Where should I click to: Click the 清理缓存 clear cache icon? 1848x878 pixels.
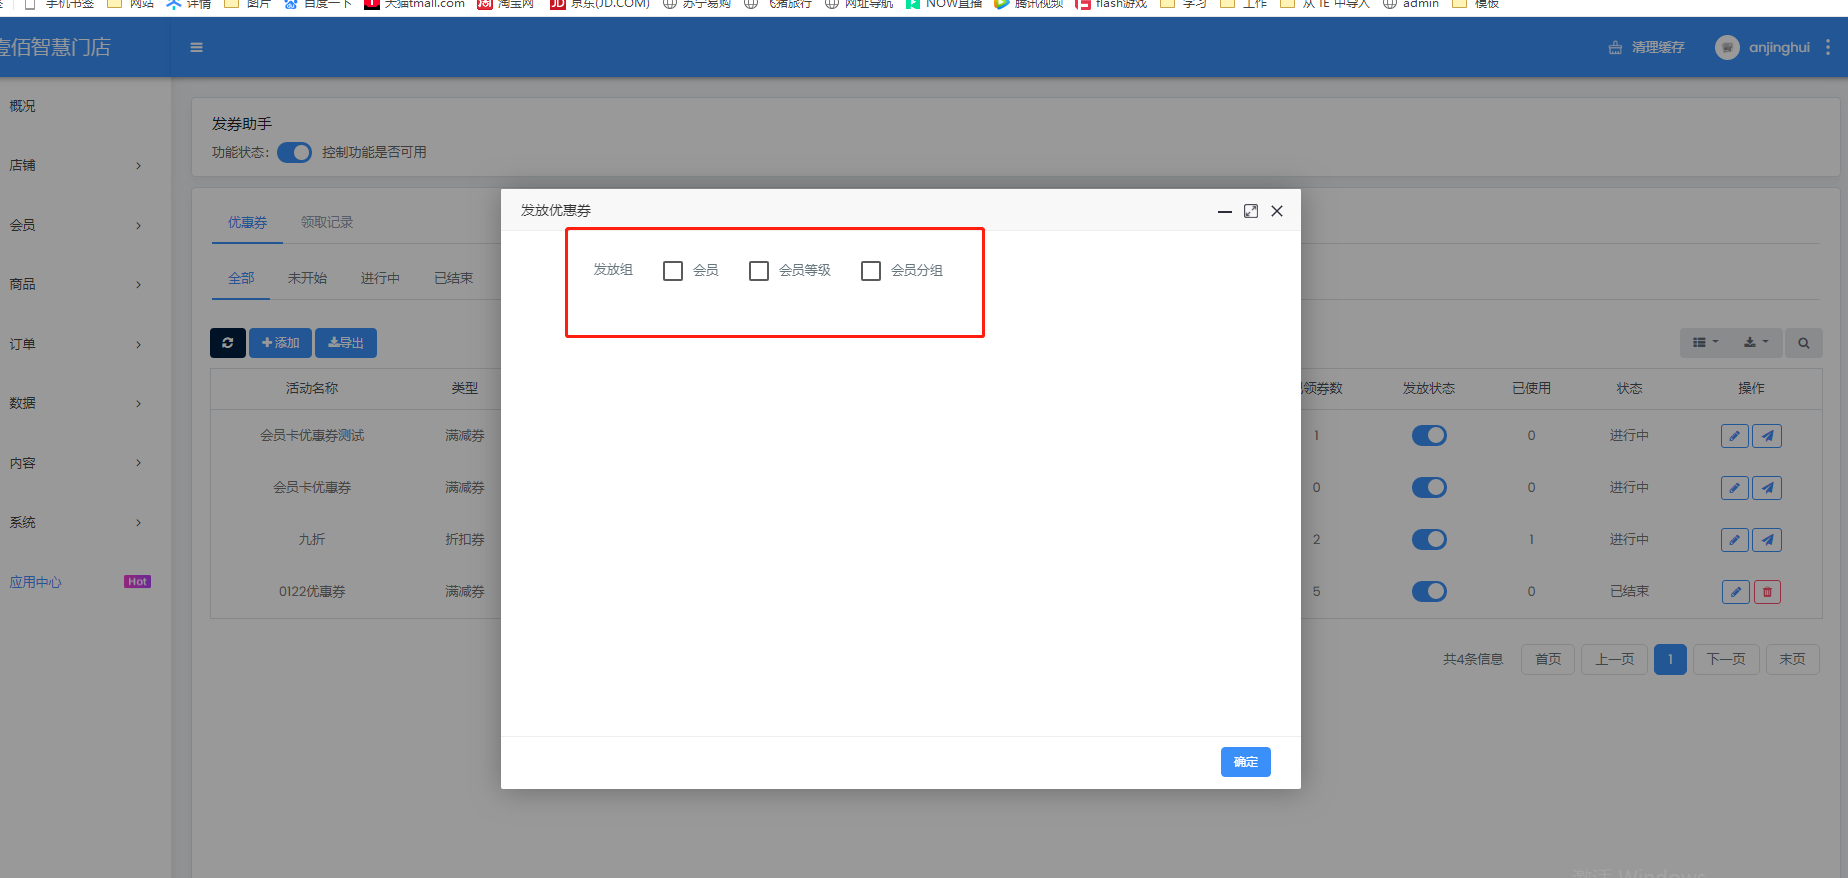pos(1615,48)
